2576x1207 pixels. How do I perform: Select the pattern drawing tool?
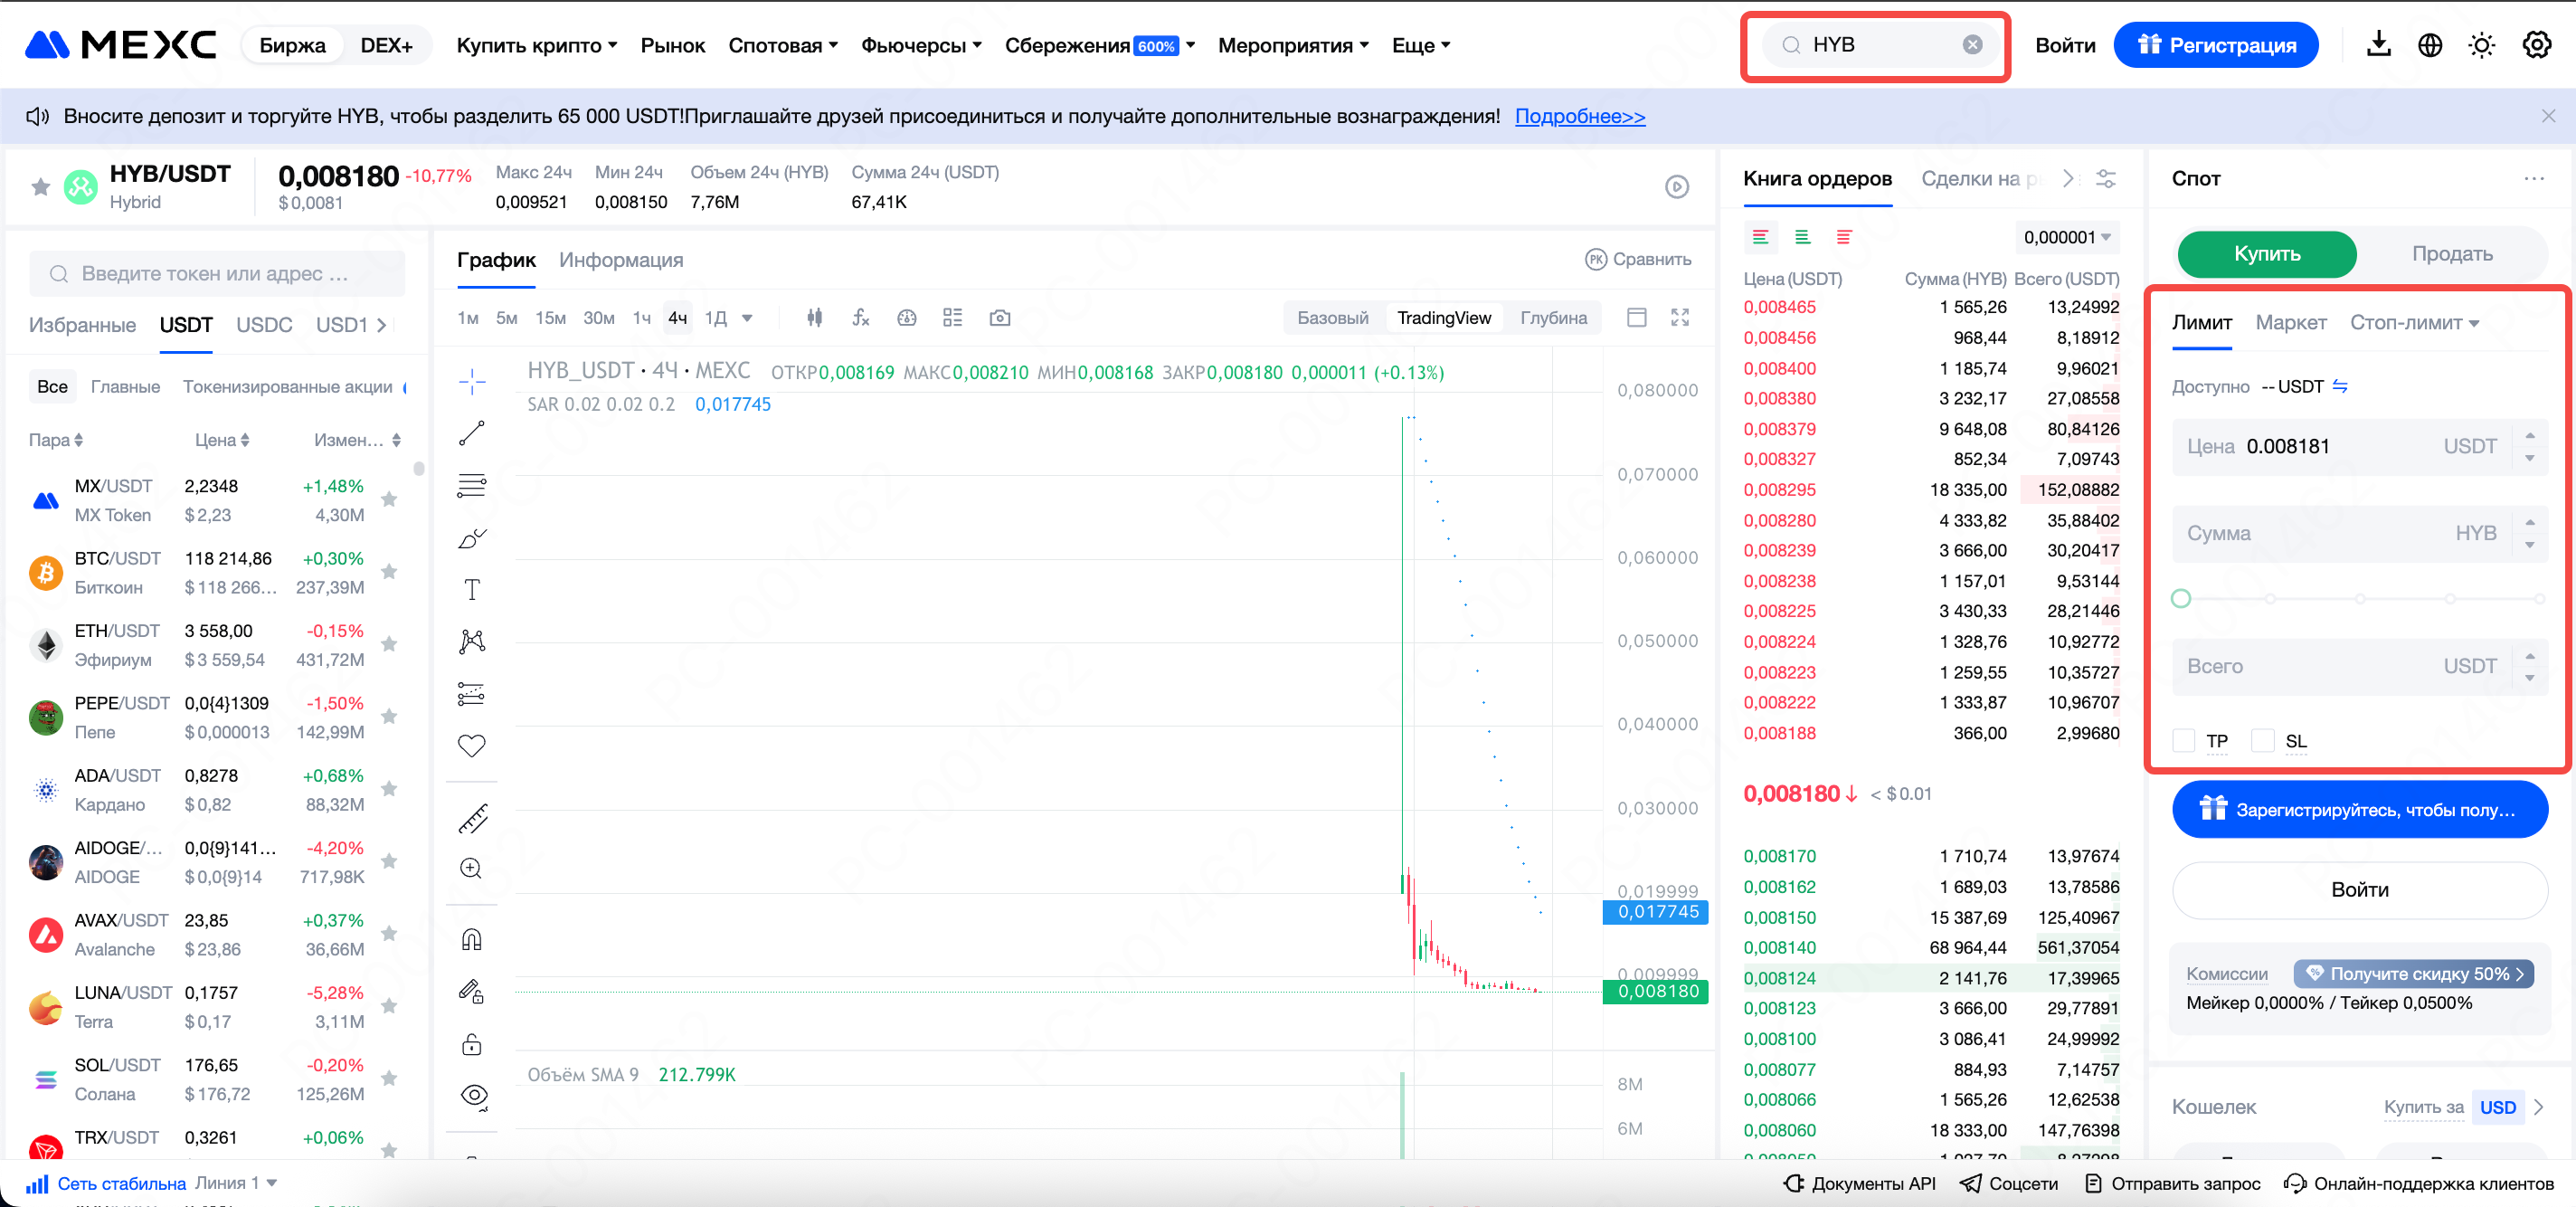(472, 641)
